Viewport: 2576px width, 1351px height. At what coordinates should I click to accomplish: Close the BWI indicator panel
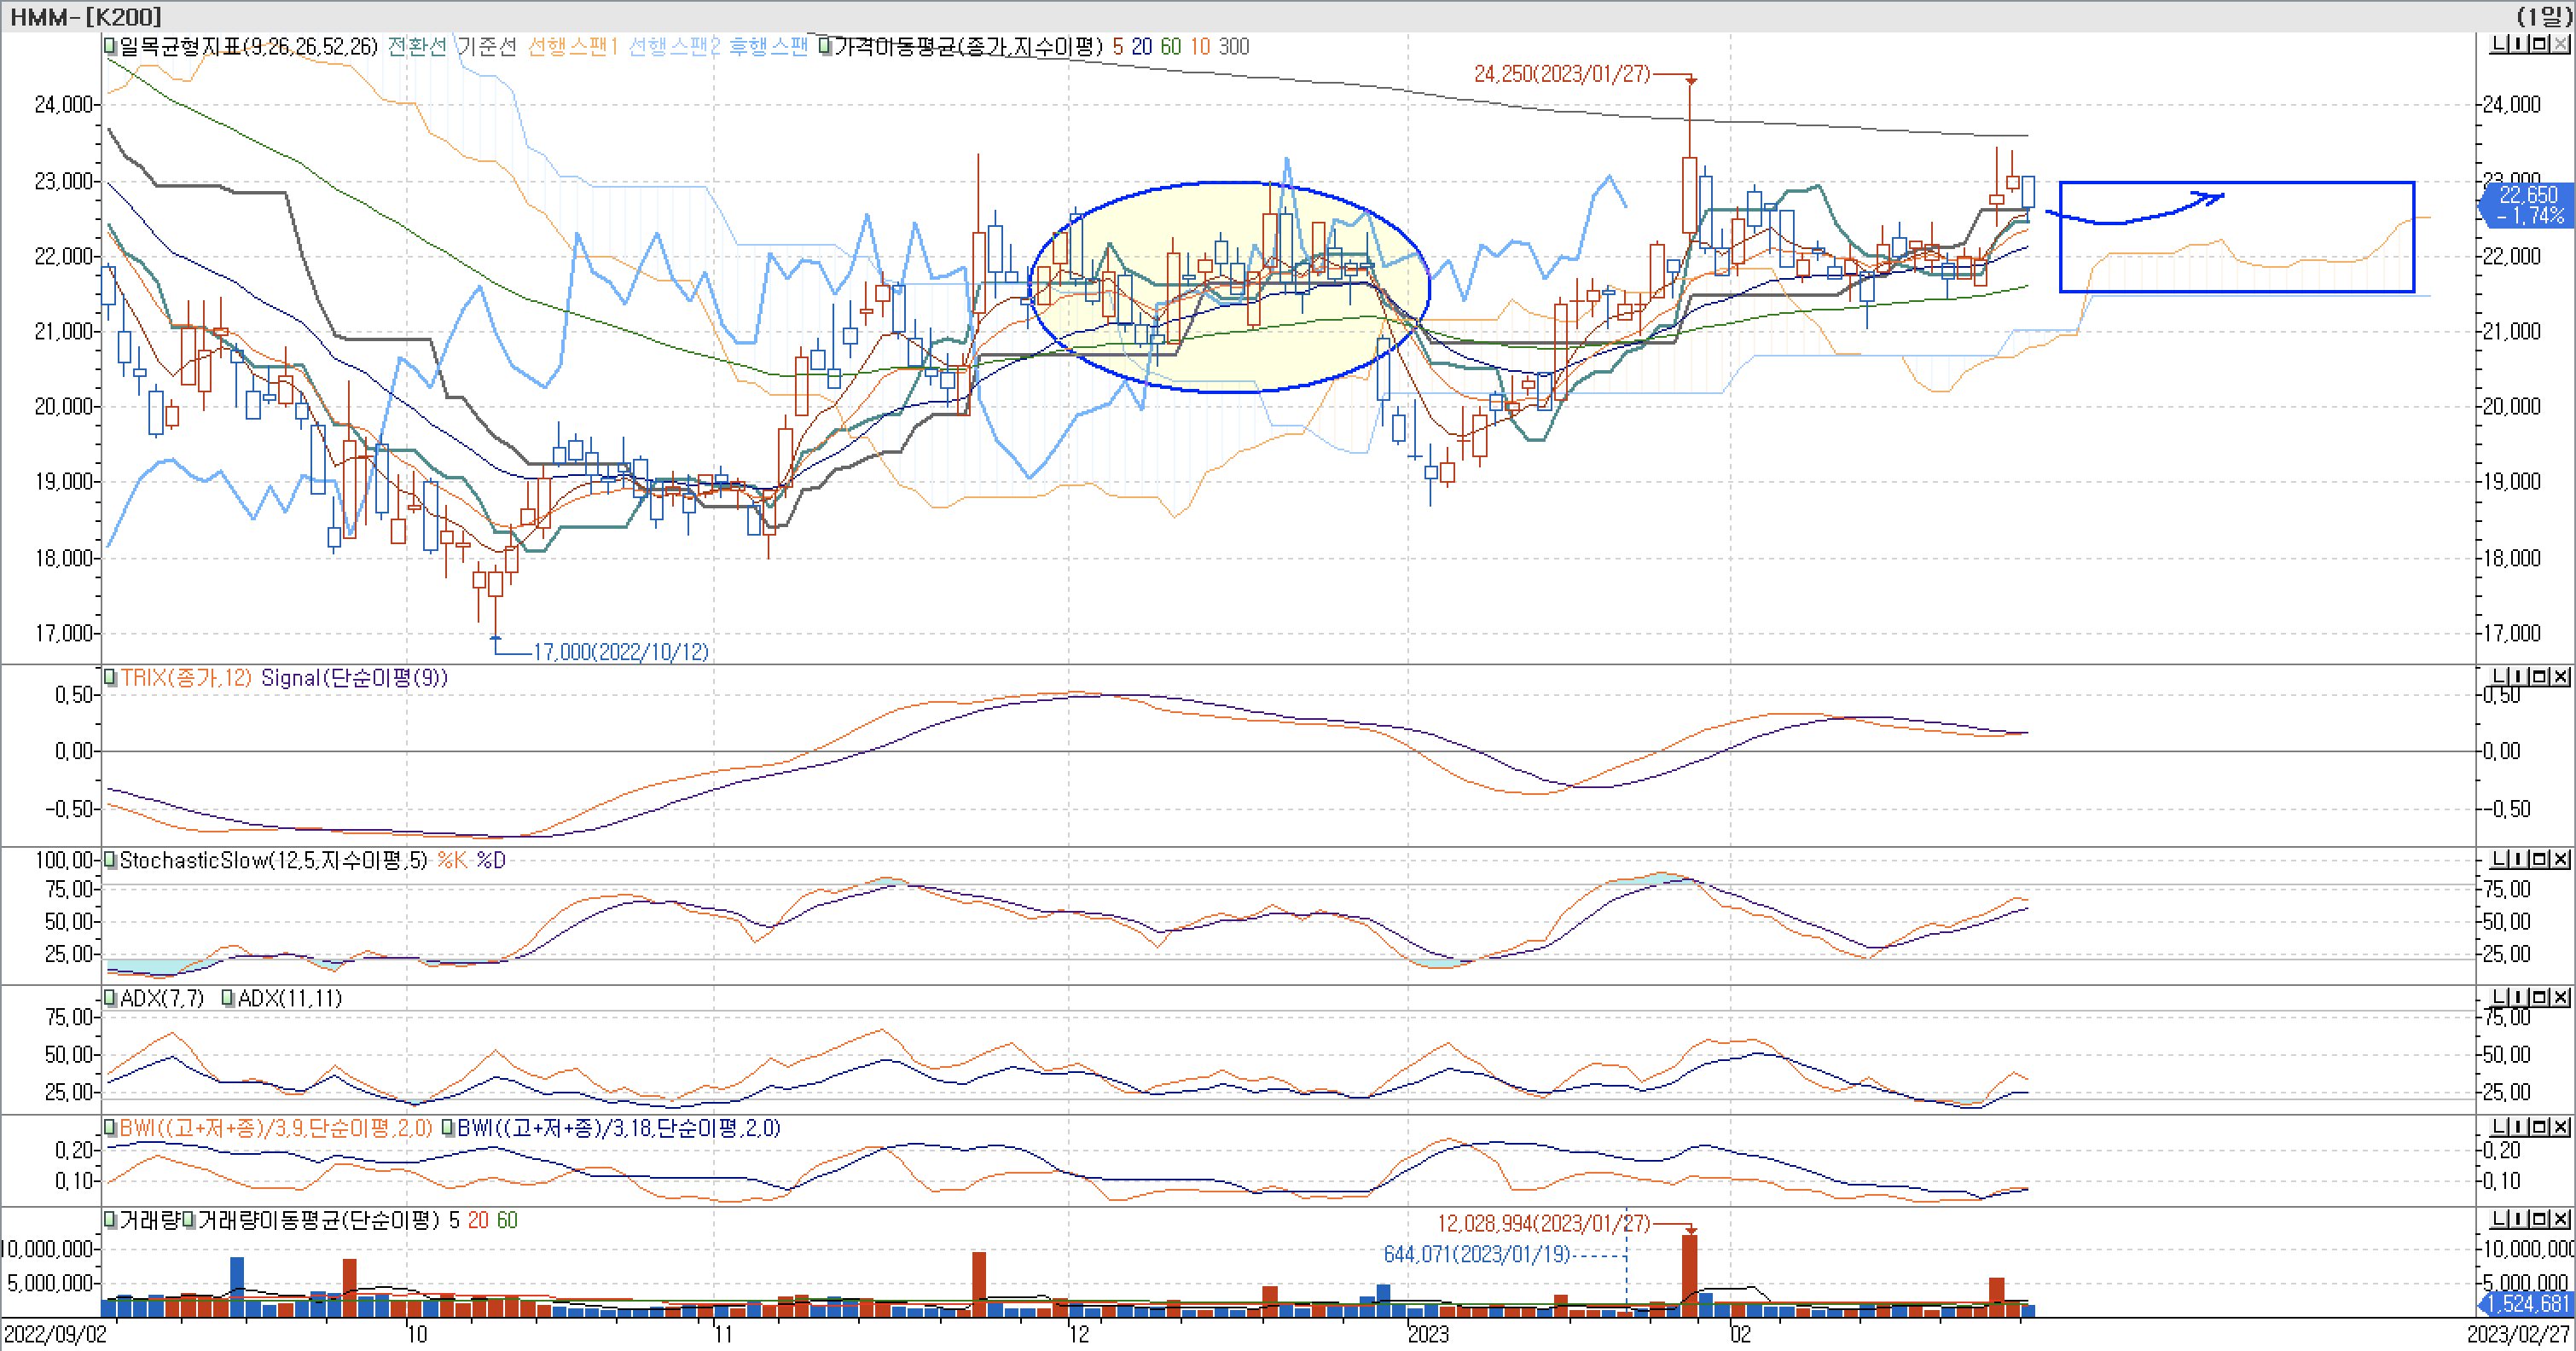click(x=2561, y=1127)
